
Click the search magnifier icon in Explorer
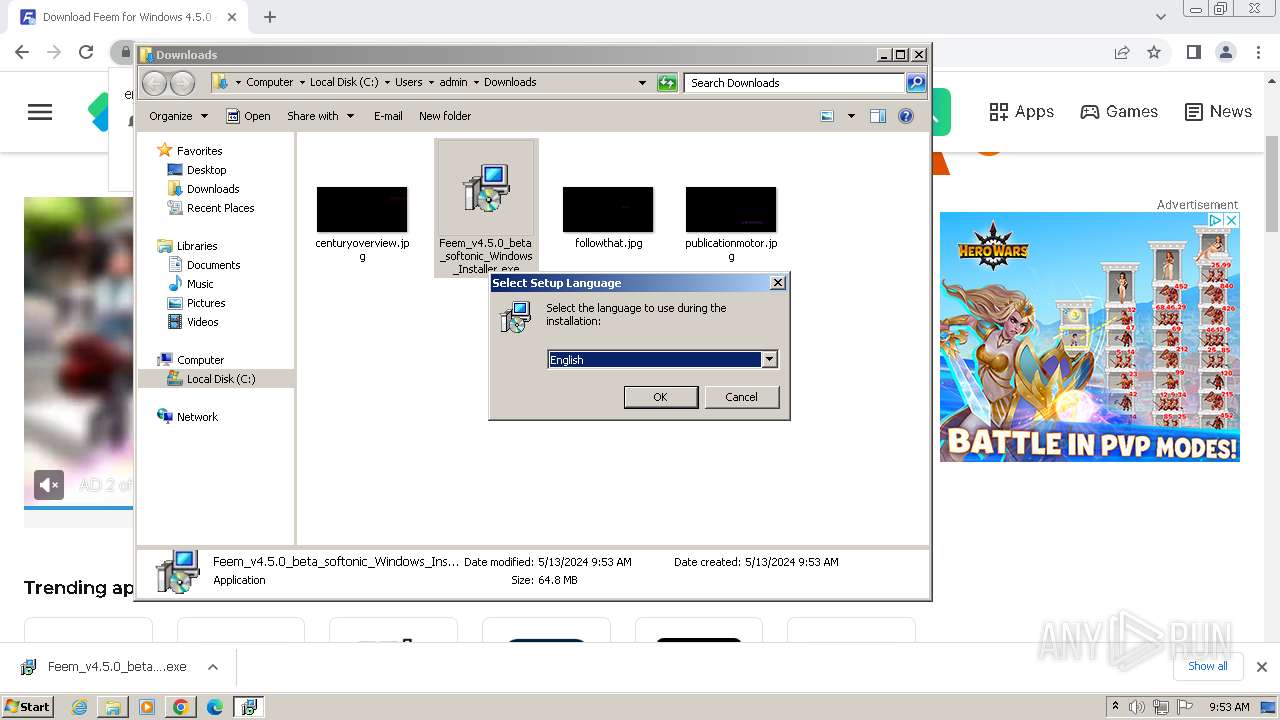coord(916,83)
